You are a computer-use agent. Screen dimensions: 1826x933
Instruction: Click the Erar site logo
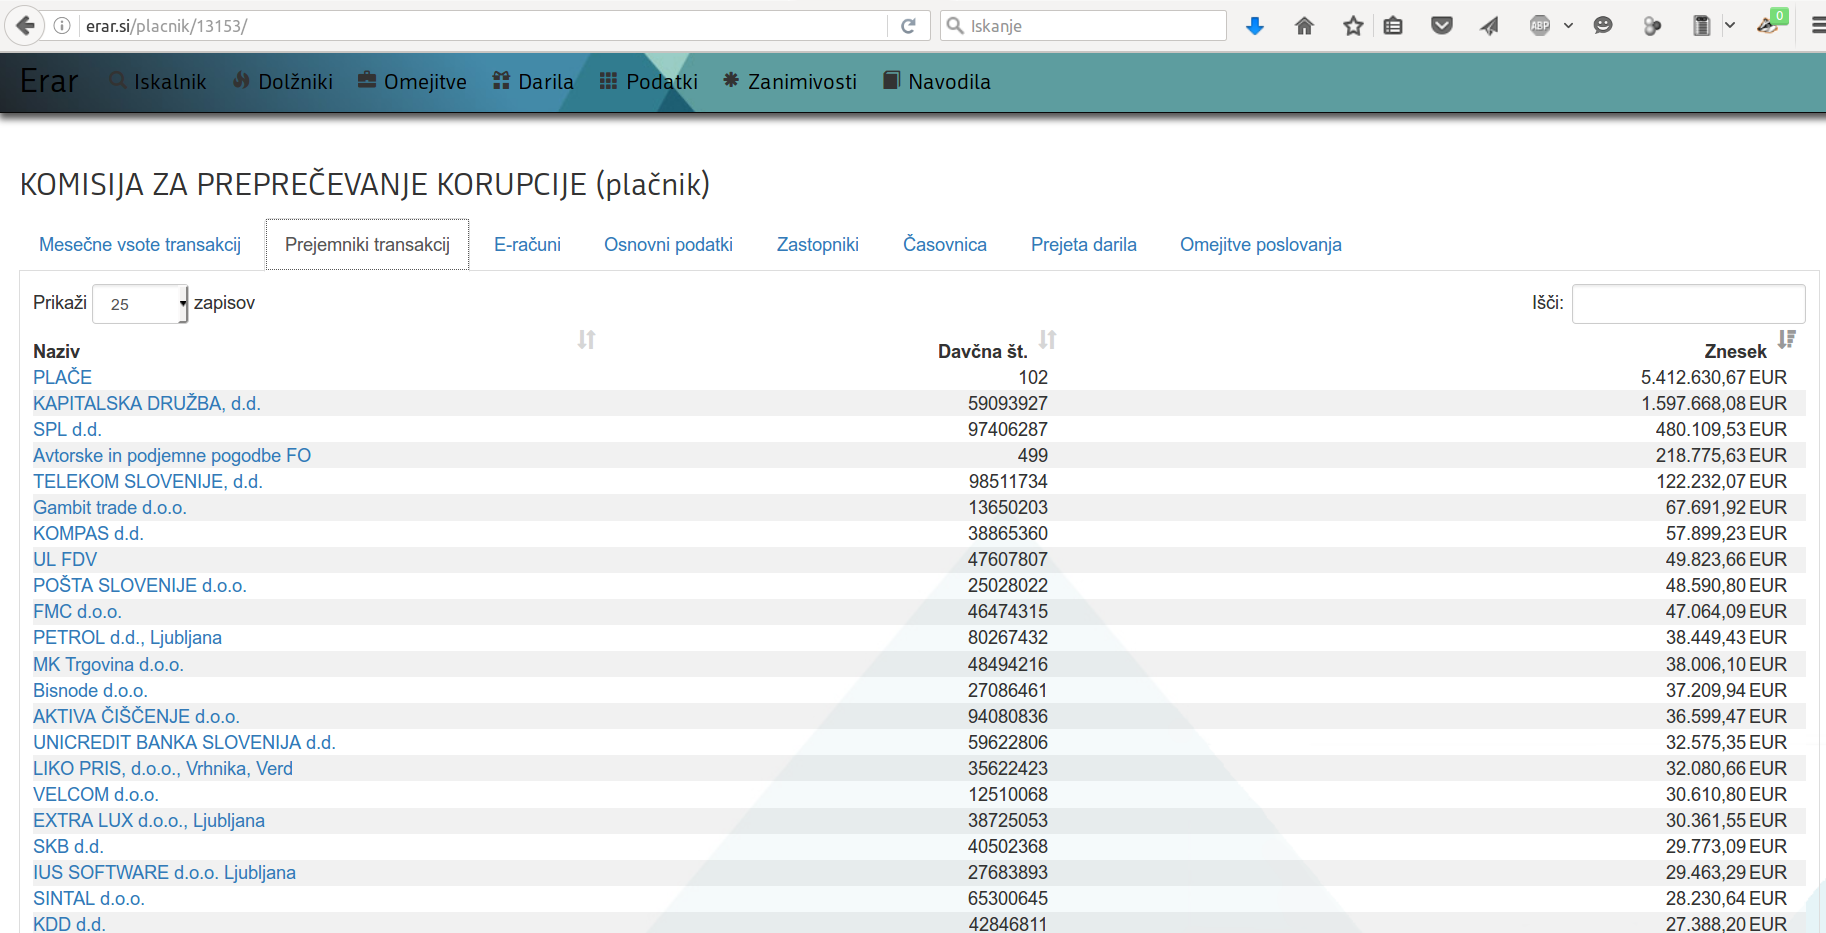pyautogui.click(x=49, y=81)
